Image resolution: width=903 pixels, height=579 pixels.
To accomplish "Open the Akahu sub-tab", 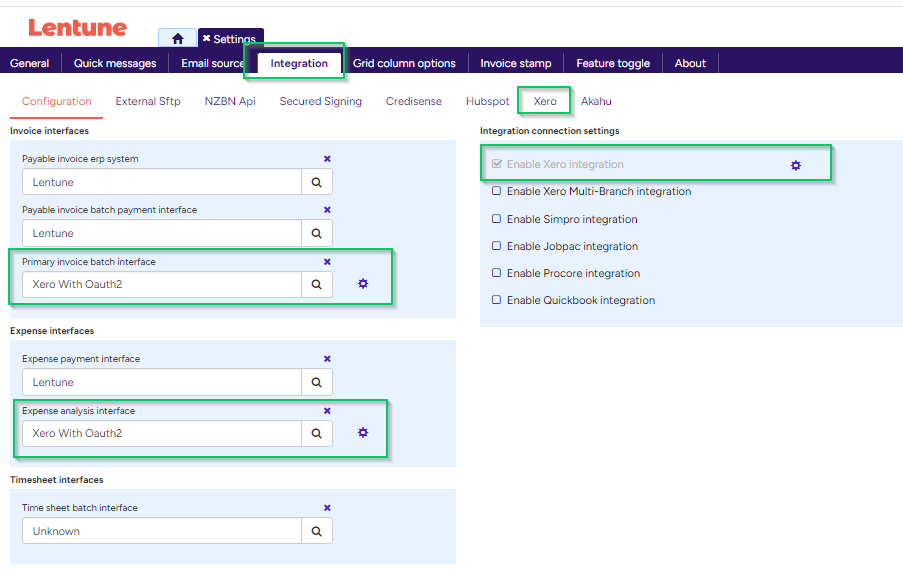I will pyautogui.click(x=596, y=101).
